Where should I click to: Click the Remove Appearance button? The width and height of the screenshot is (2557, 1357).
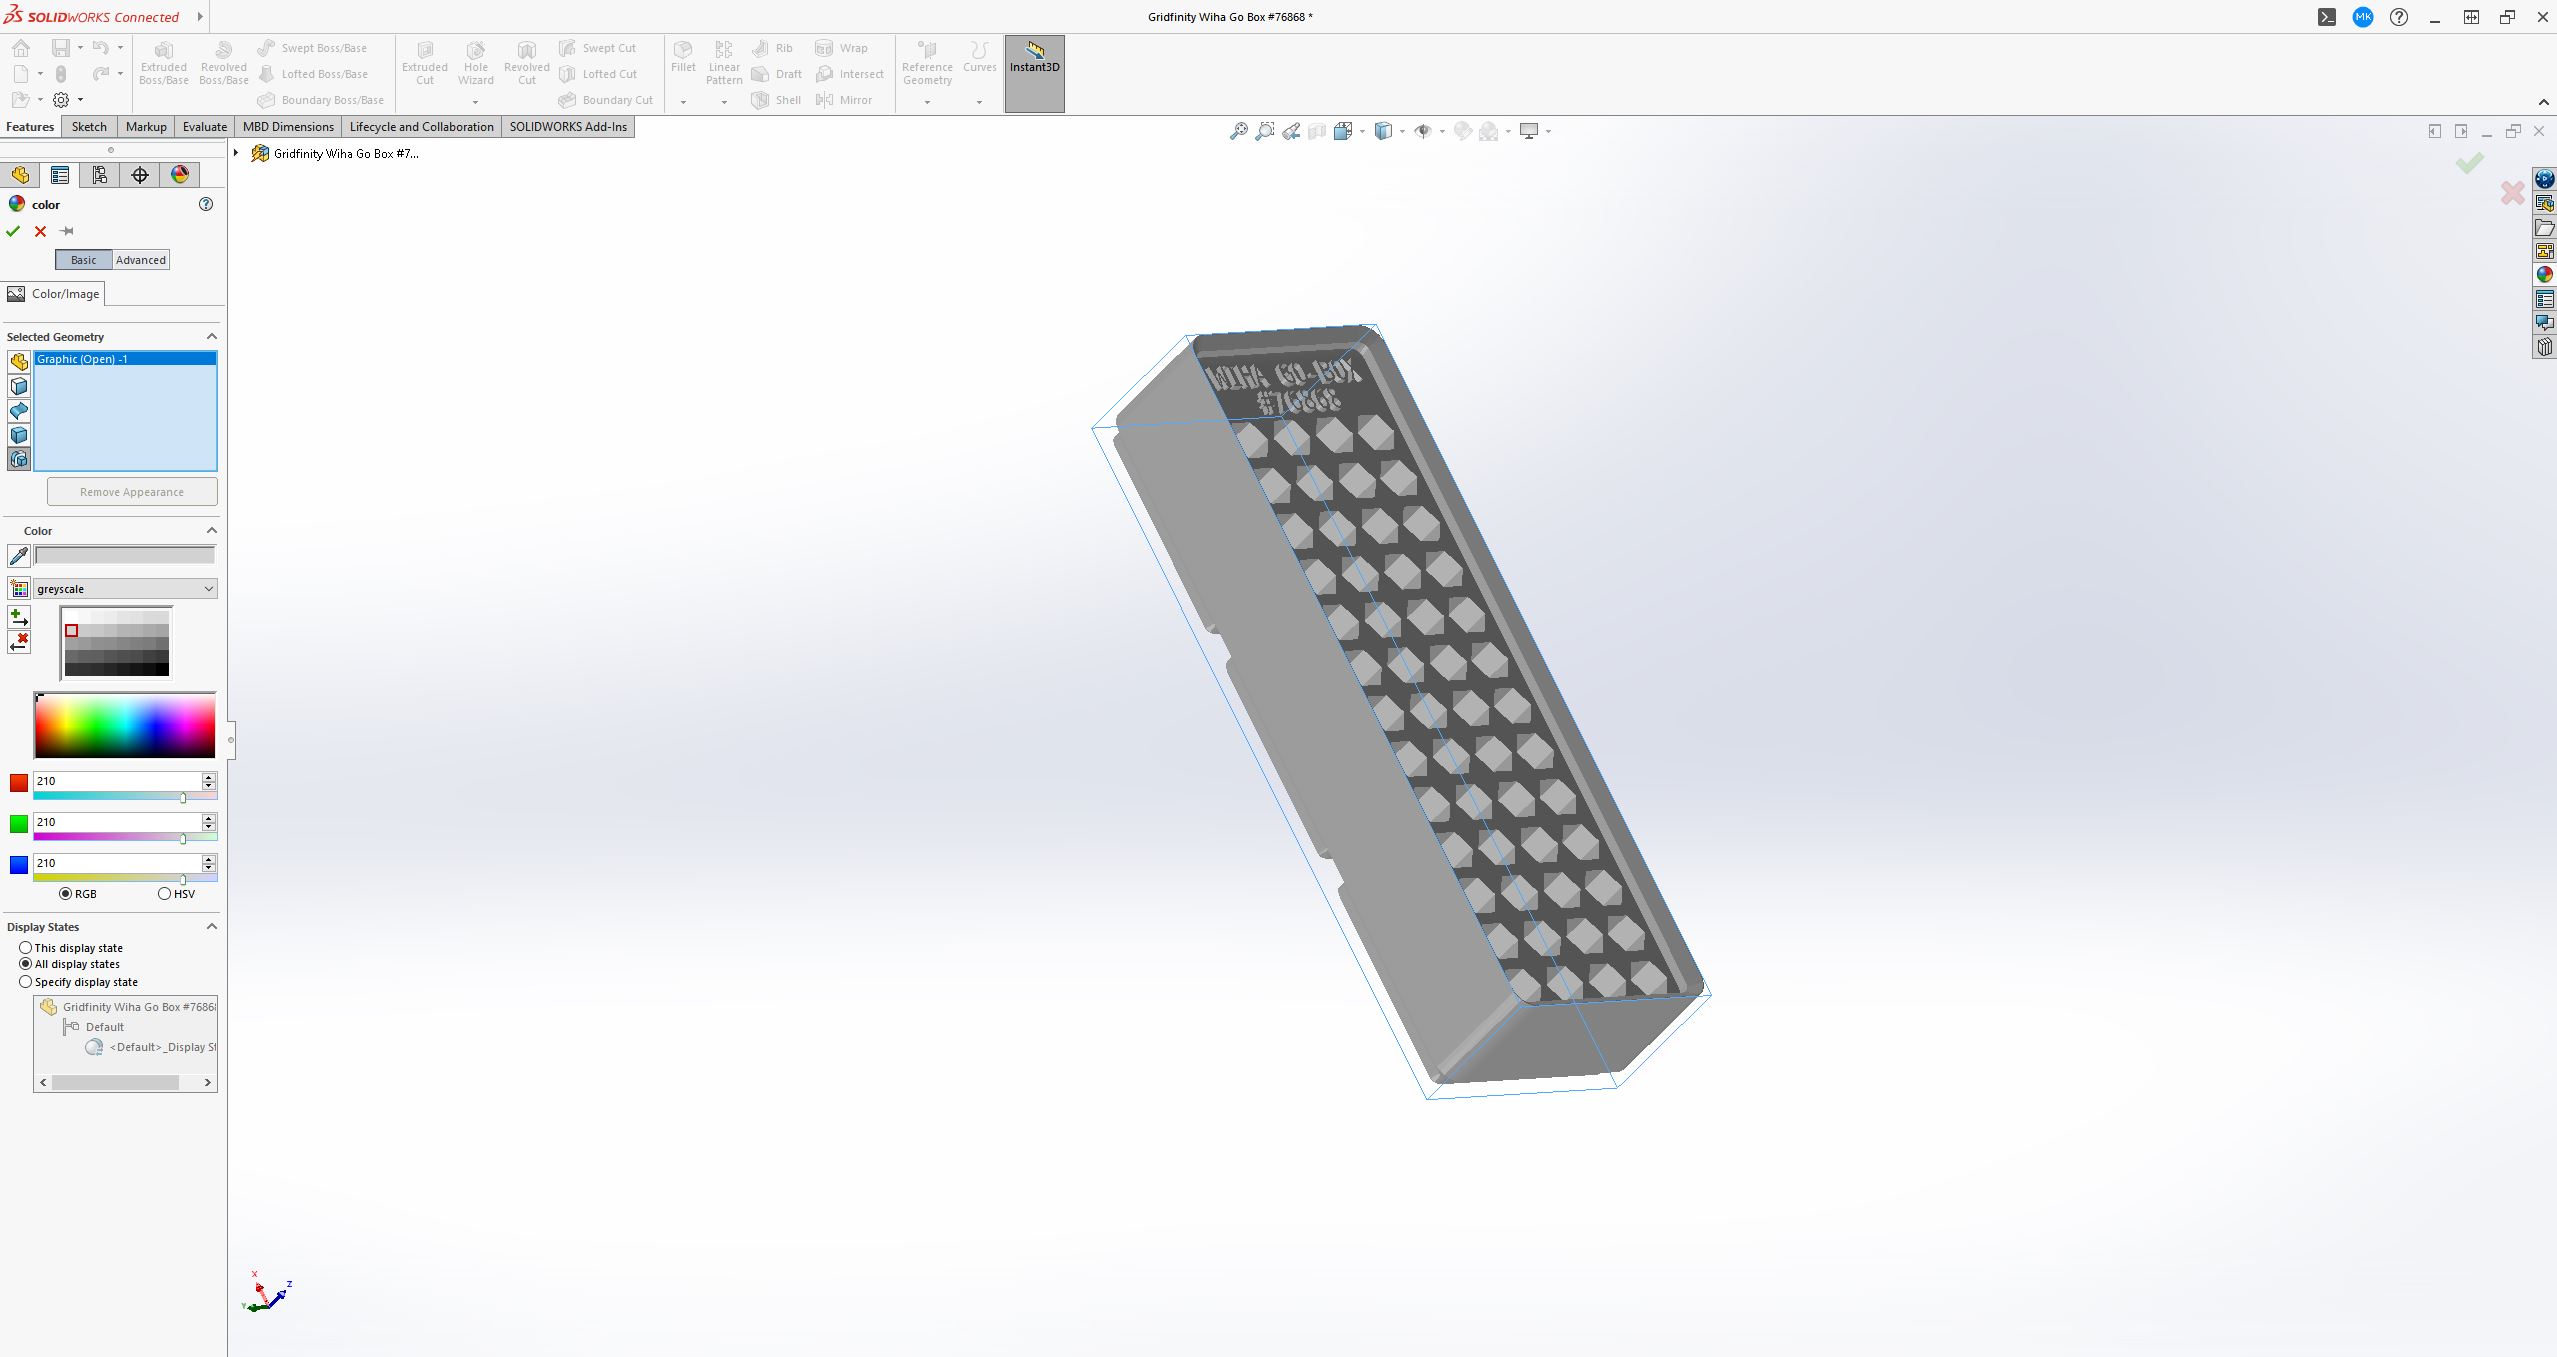tap(132, 492)
